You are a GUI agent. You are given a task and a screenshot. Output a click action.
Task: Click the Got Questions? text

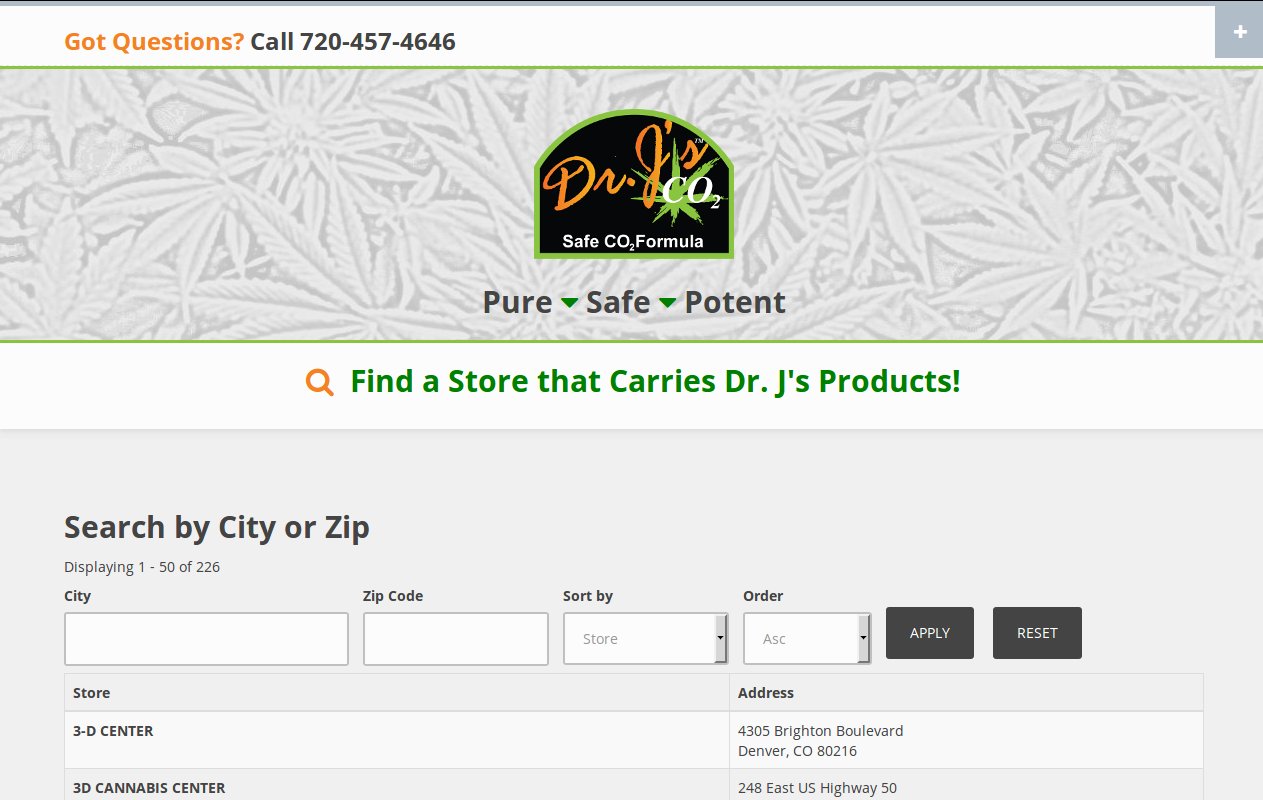[x=154, y=41]
